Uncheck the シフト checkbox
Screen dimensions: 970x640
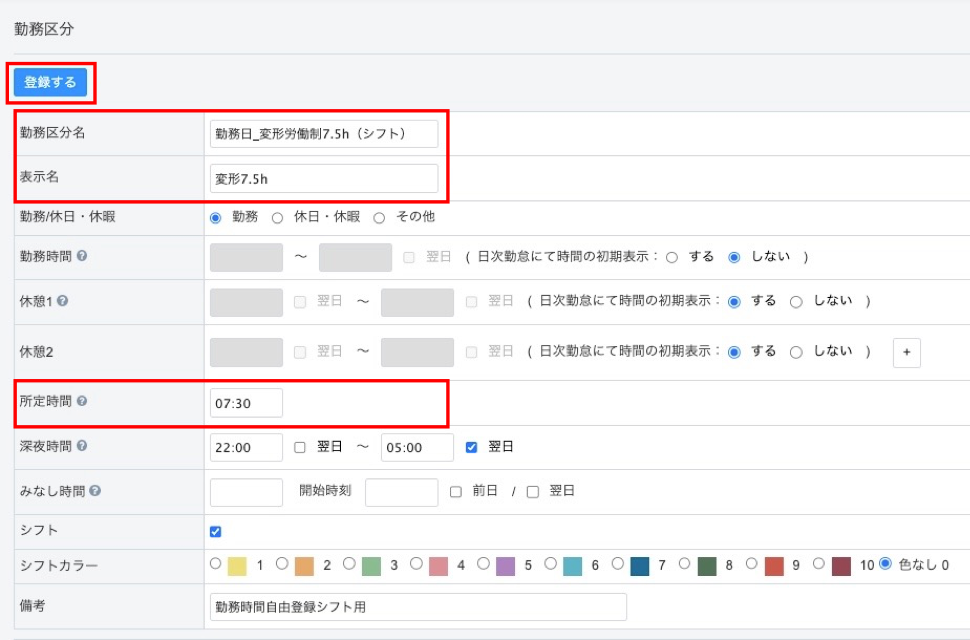click(x=216, y=531)
